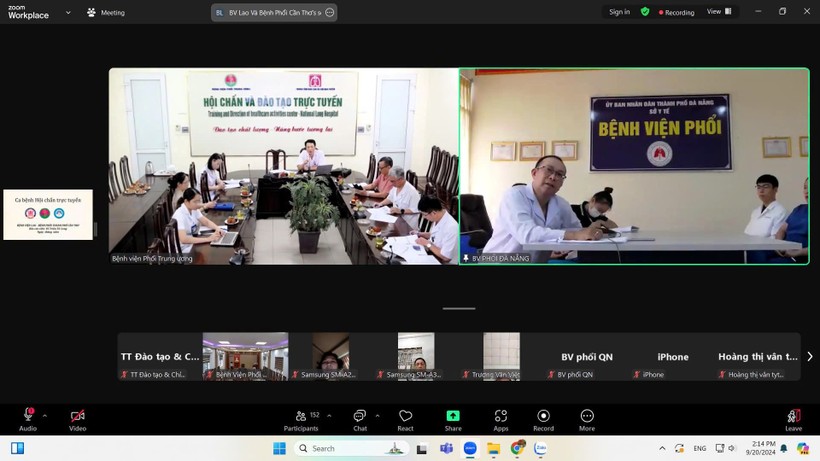This screenshot has width=820, height=461.
Task: Click the Sign in link
Action: [619, 12]
